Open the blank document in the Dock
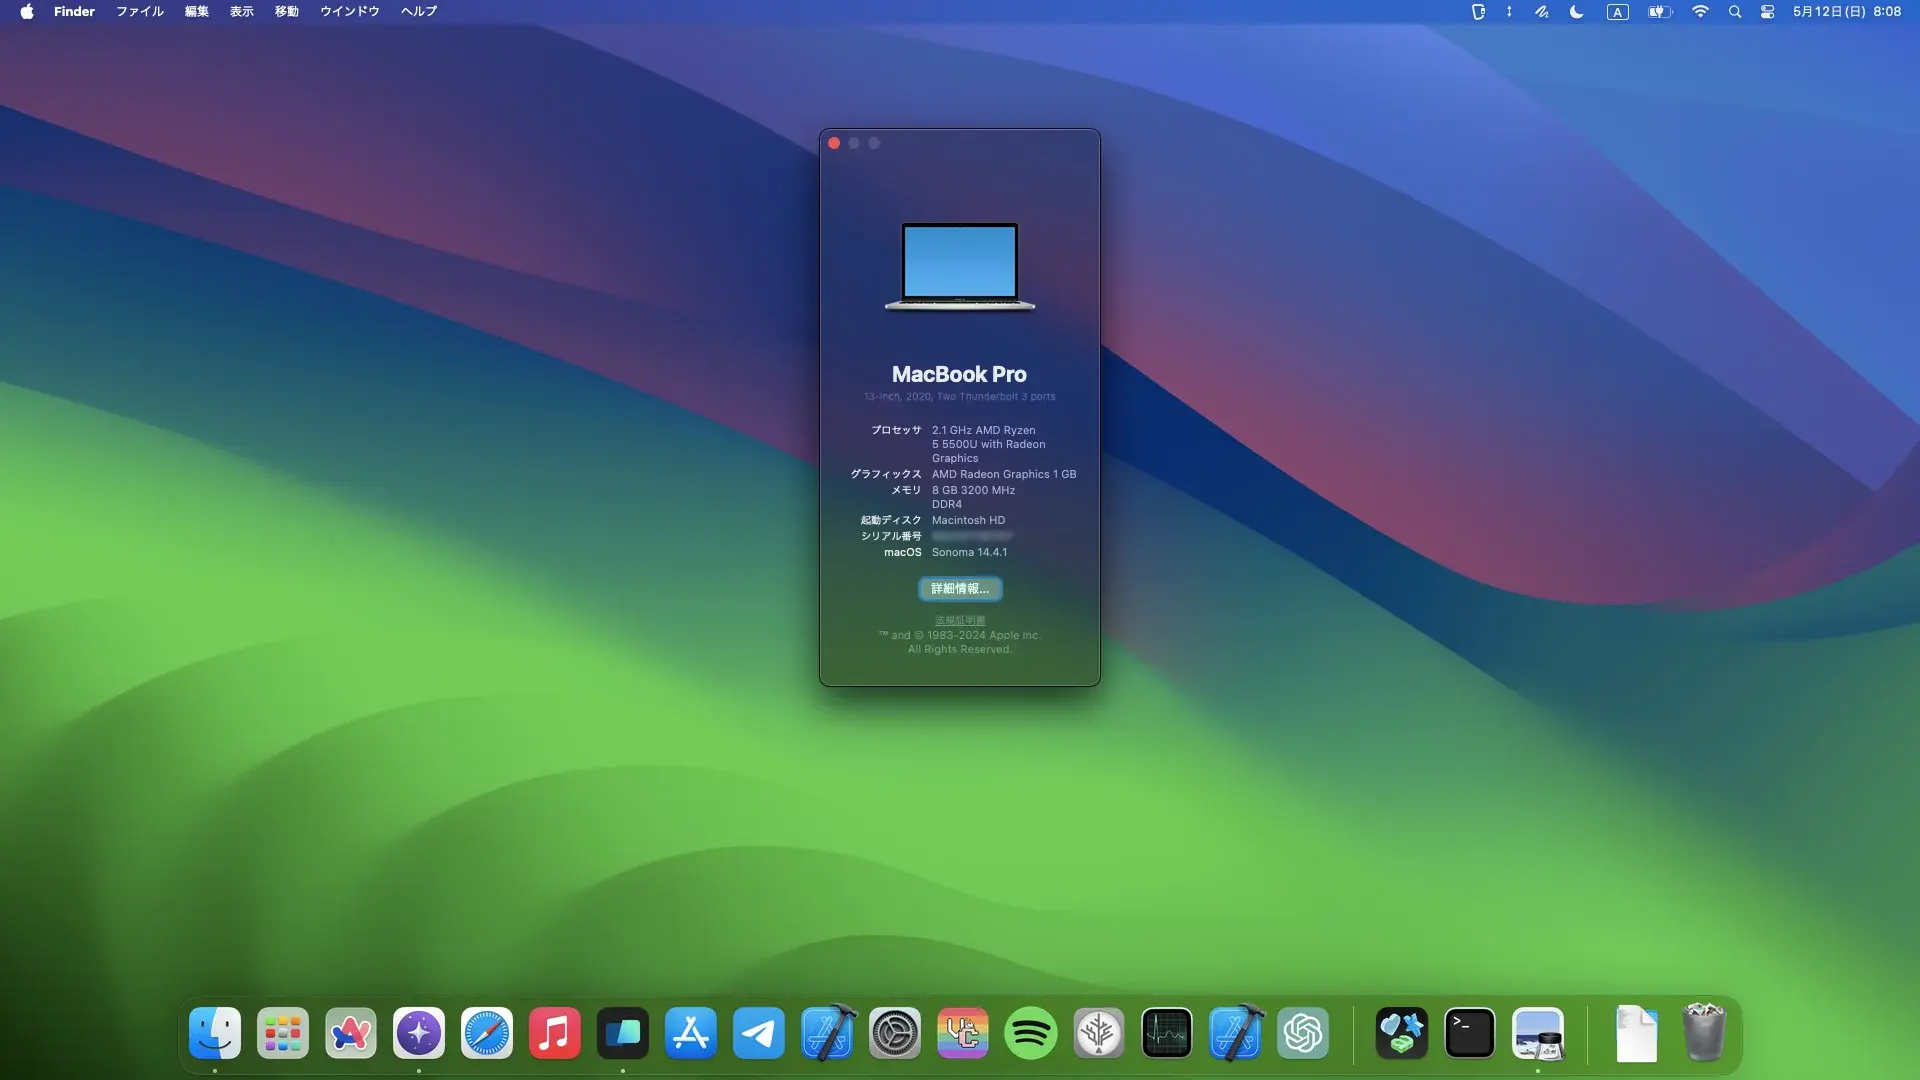Screen dimensions: 1920x1080 coord(1637,1033)
